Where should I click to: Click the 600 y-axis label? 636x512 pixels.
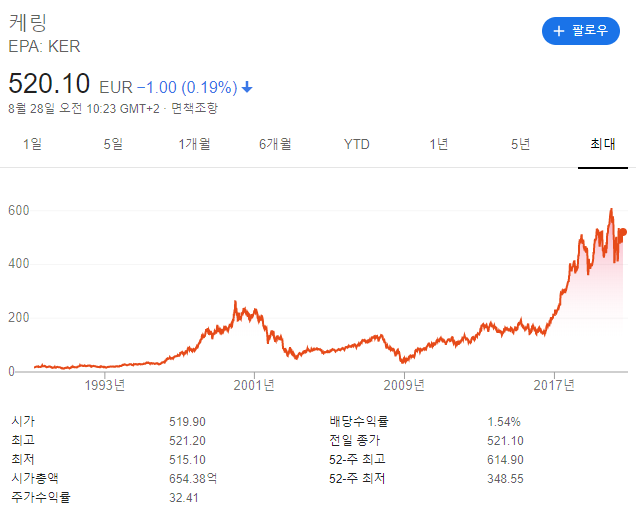[x=19, y=210]
